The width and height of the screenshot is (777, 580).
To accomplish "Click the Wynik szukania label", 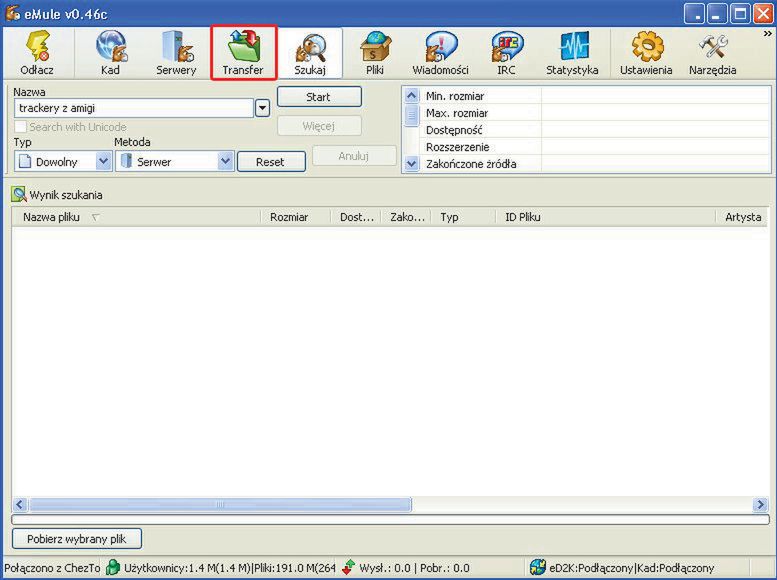I will [x=66, y=195].
